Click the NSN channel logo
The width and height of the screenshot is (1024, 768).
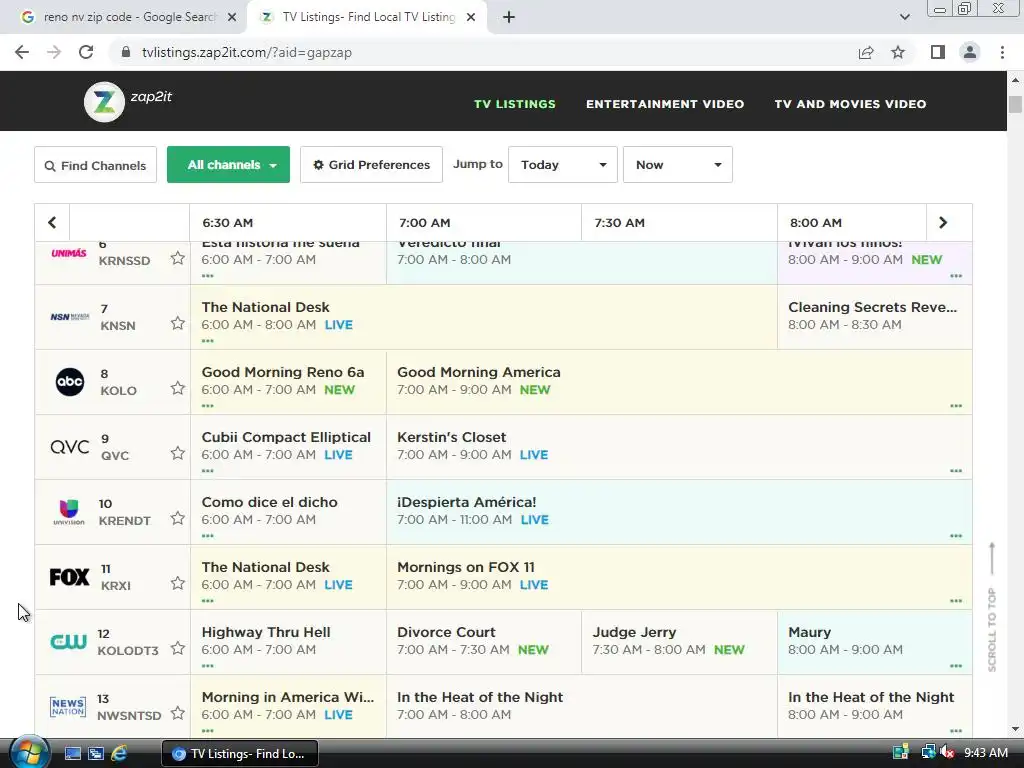point(70,317)
